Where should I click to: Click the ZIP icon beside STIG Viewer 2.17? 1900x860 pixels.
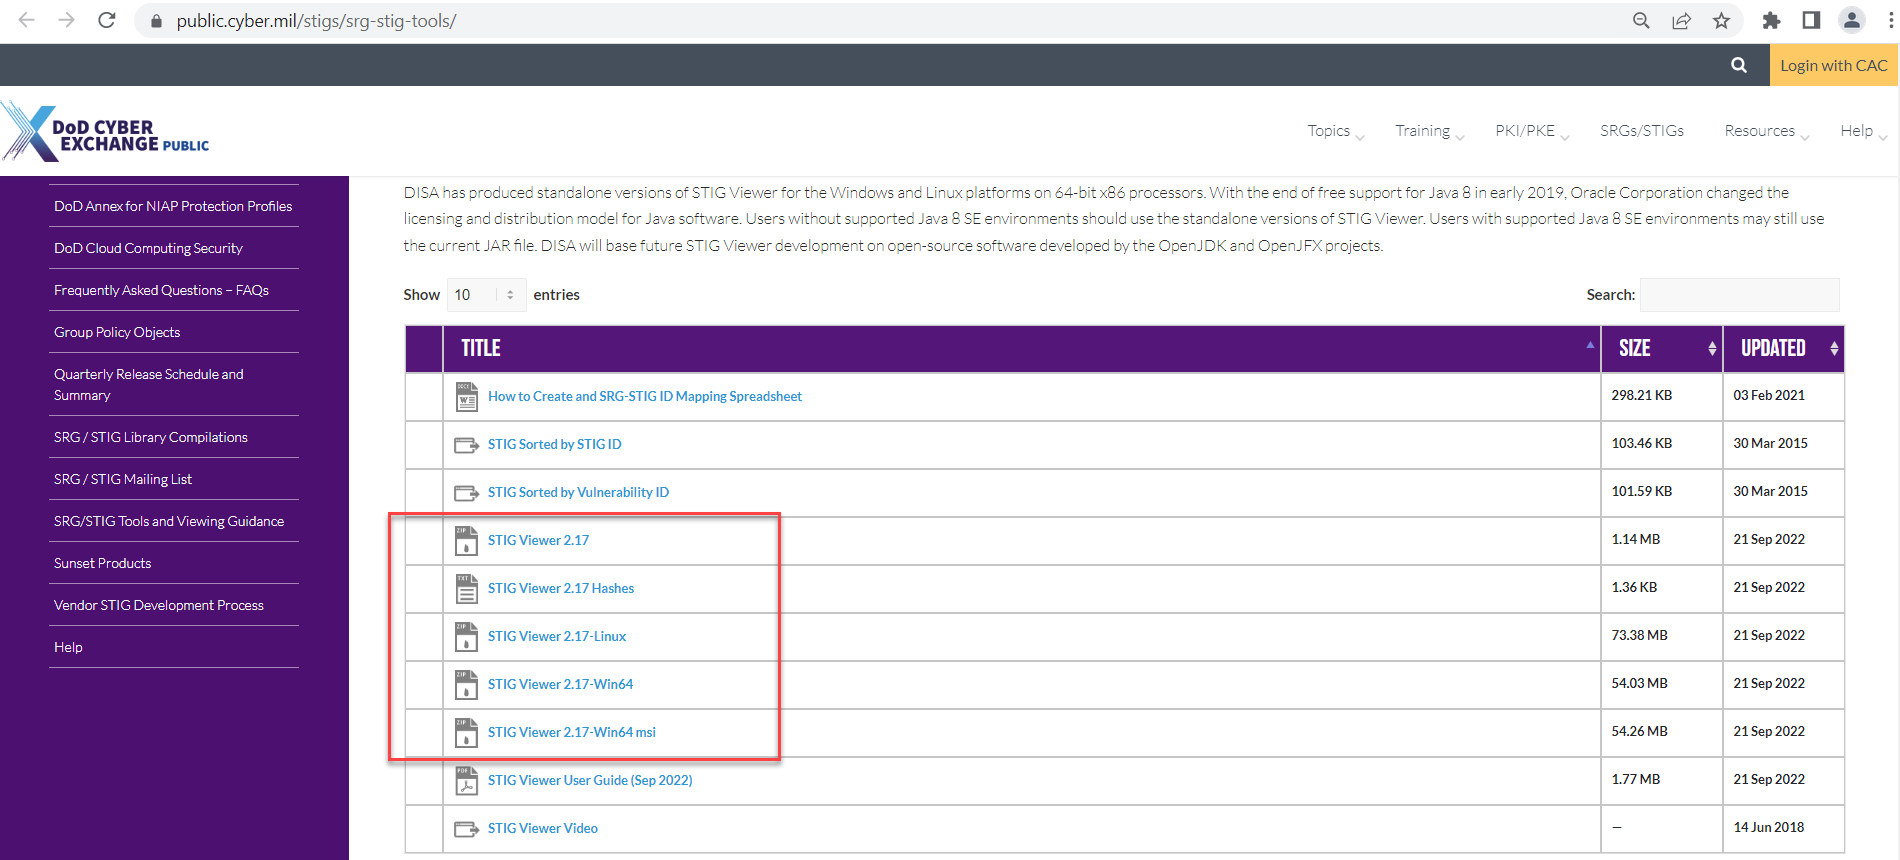(x=466, y=540)
